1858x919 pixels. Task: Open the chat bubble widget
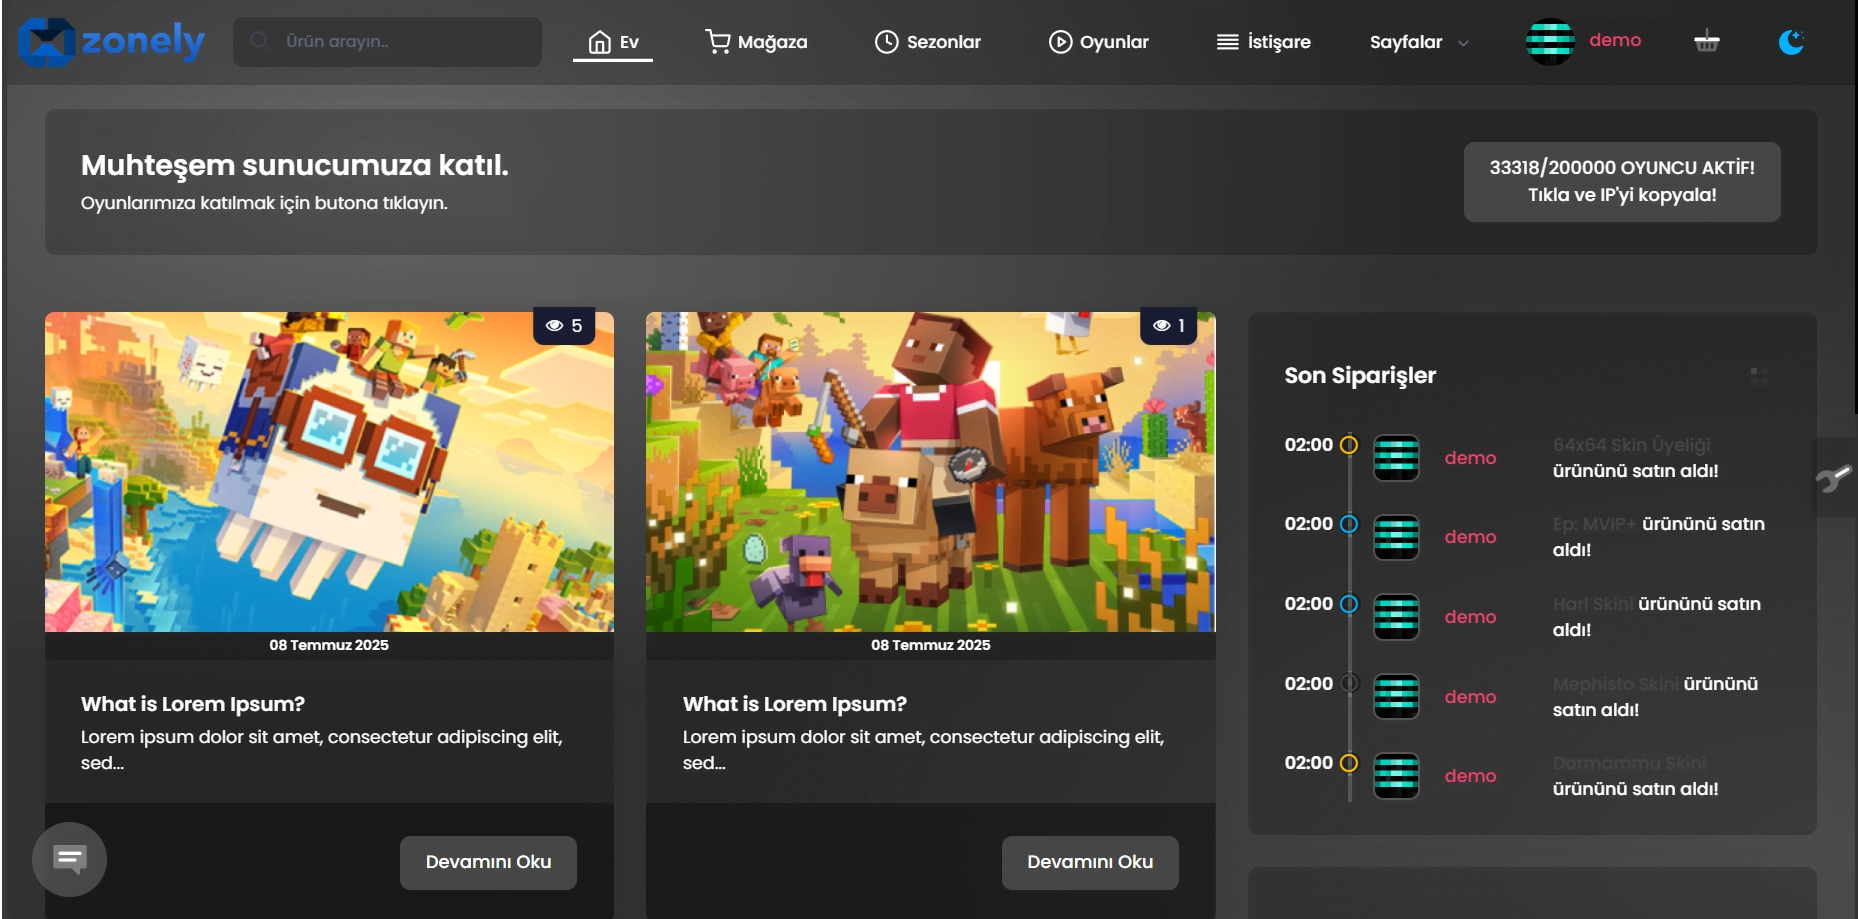click(x=69, y=859)
